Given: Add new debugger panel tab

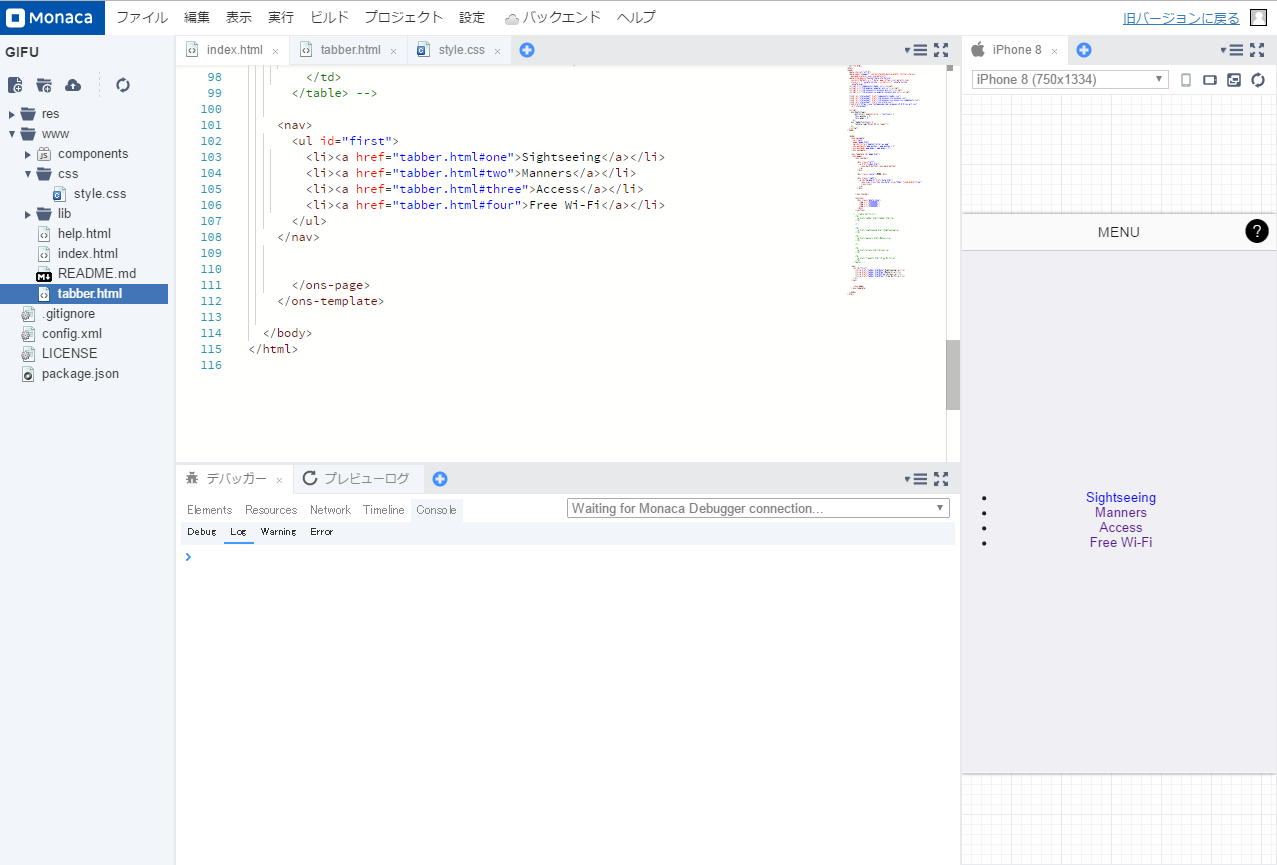Looking at the screenshot, I should (x=440, y=479).
